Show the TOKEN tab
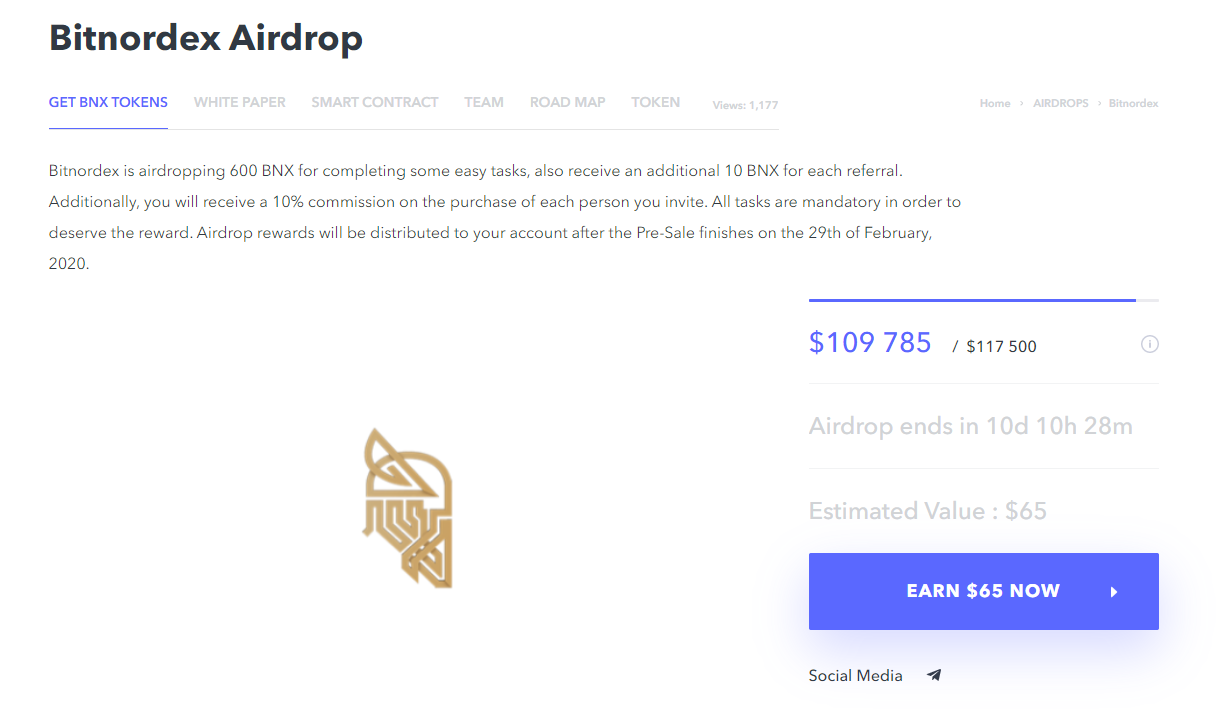The height and width of the screenshot is (710, 1229). (x=656, y=102)
